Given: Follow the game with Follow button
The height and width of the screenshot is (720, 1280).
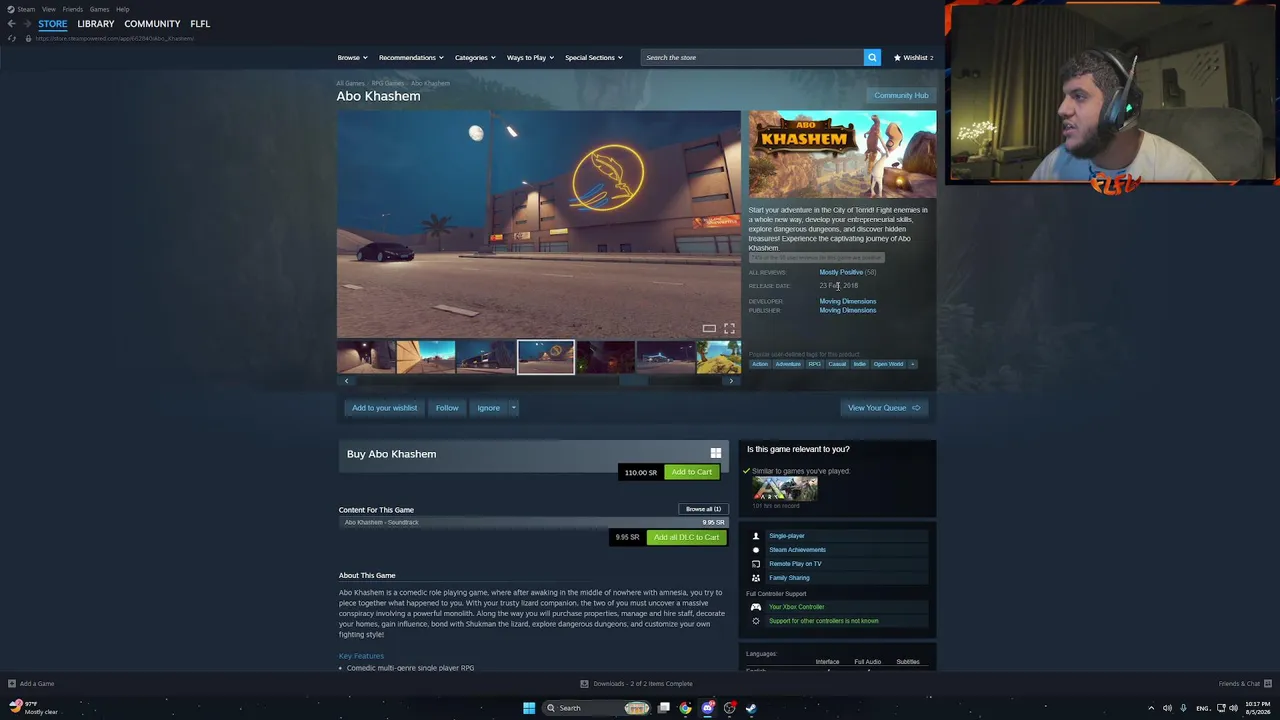Looking at the screenshot, I should (x=447, y=408).
